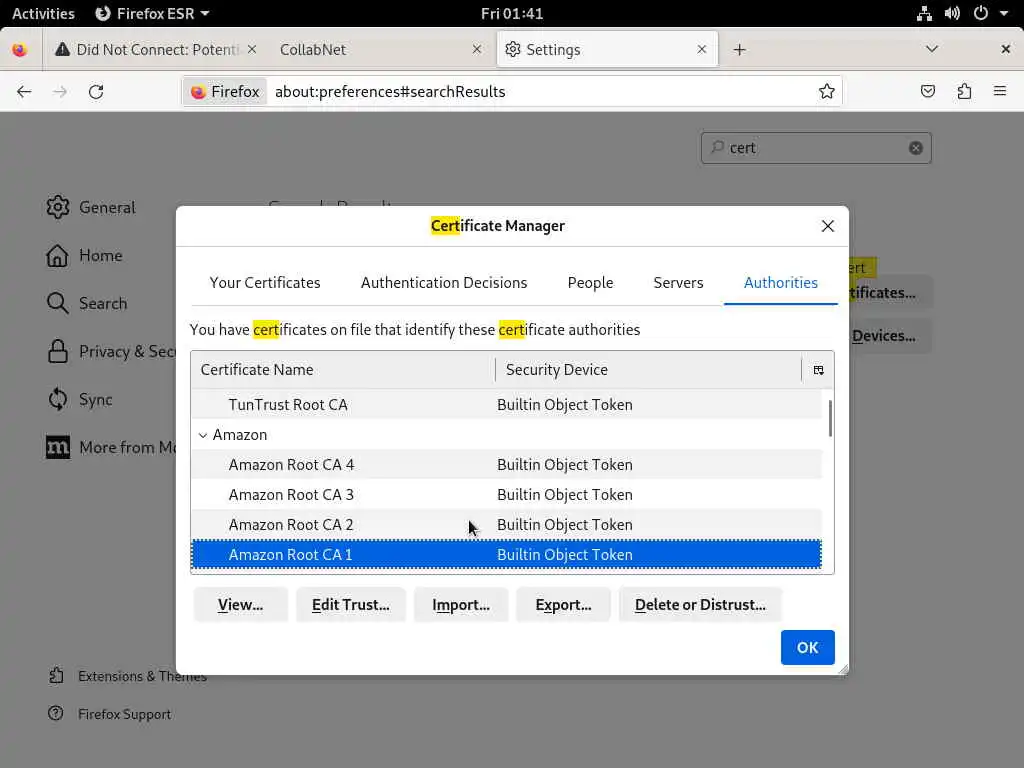Screen dimensions: 1024x768
Task: Close the Certificate Manager dialog
Action: pyautogui.click(x=827, y=226)
